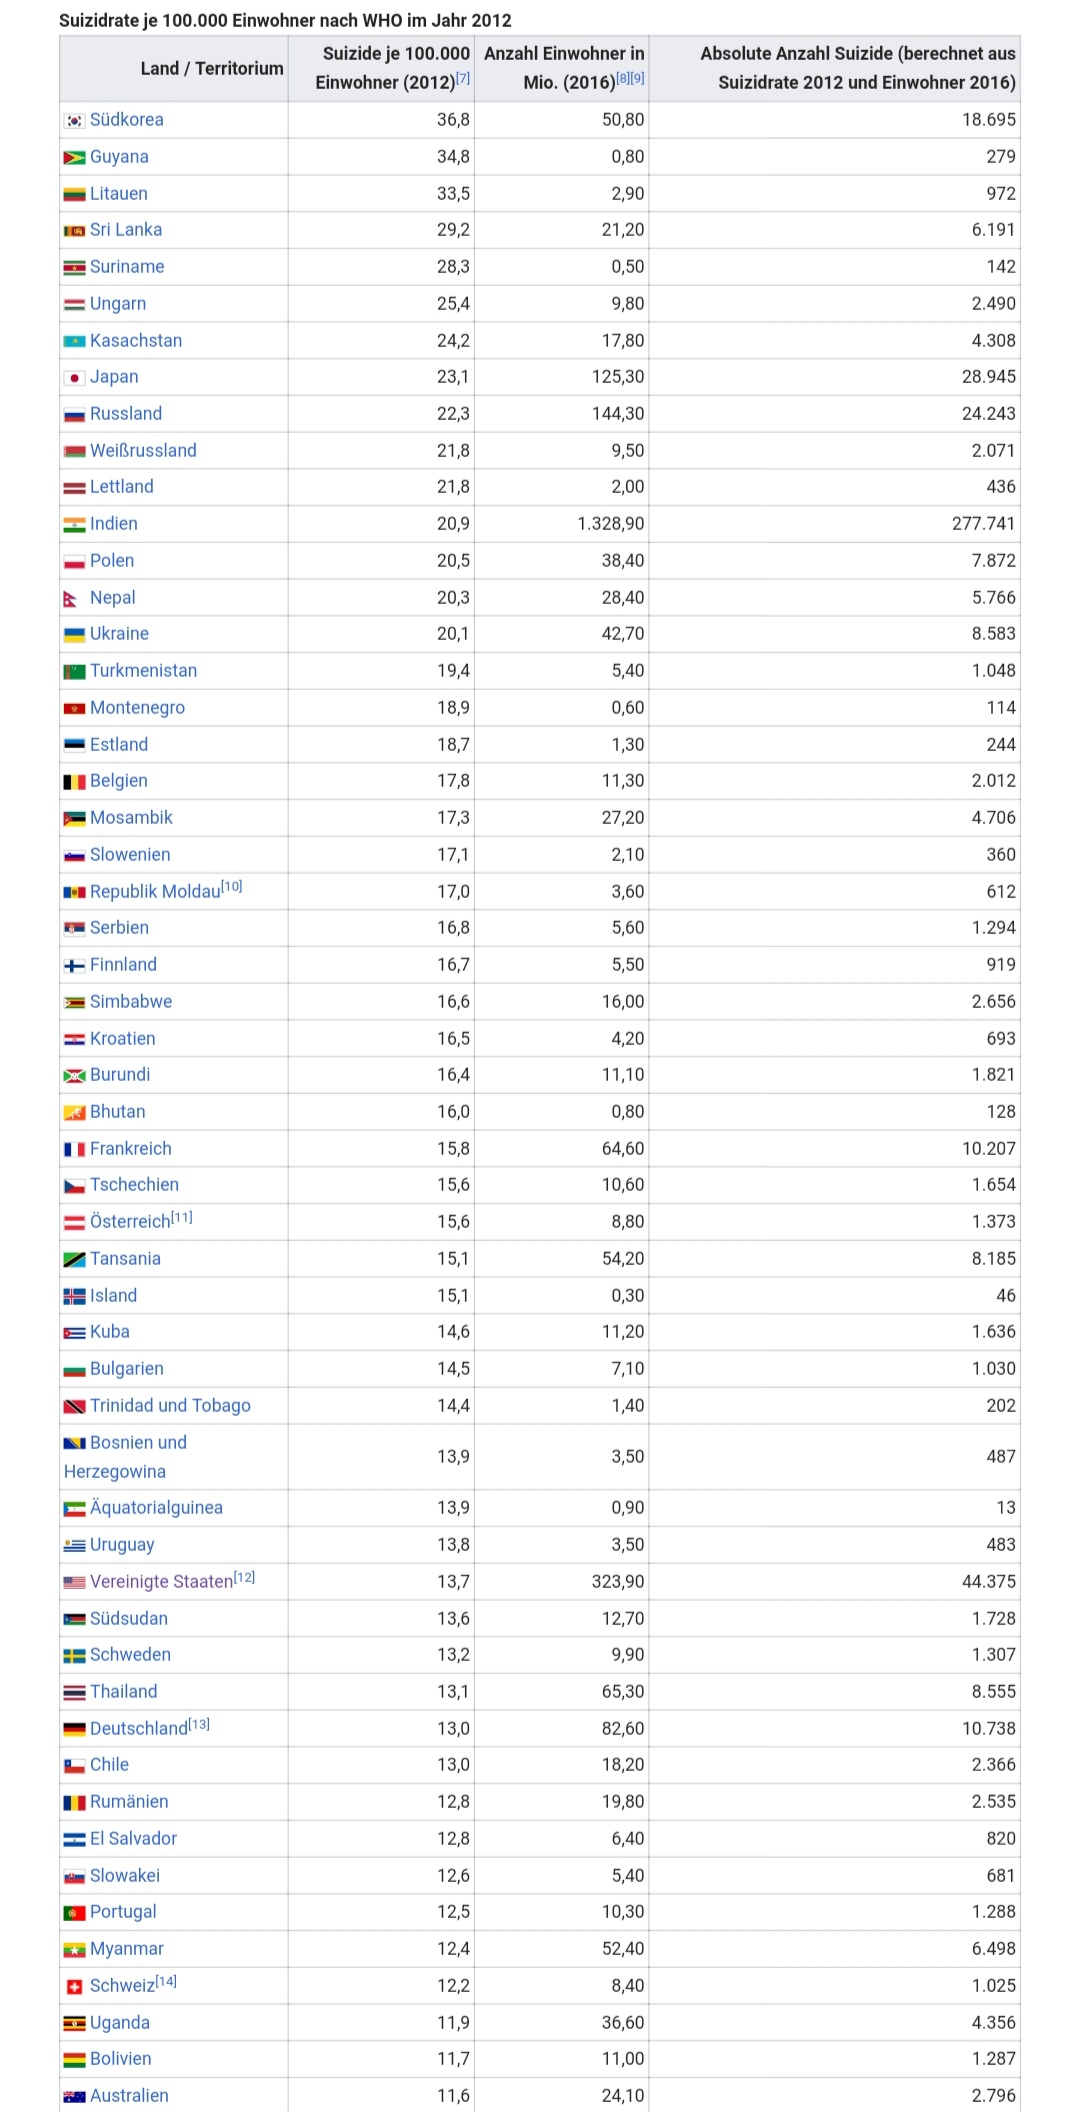Click the South Korea flag icon
Image resolution: width=1080 pixels, height=2112 pixels.
(74, 120)
